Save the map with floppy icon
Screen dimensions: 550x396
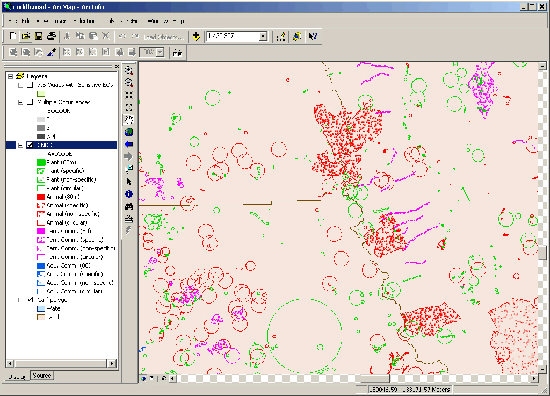click(x=38, y=36)
